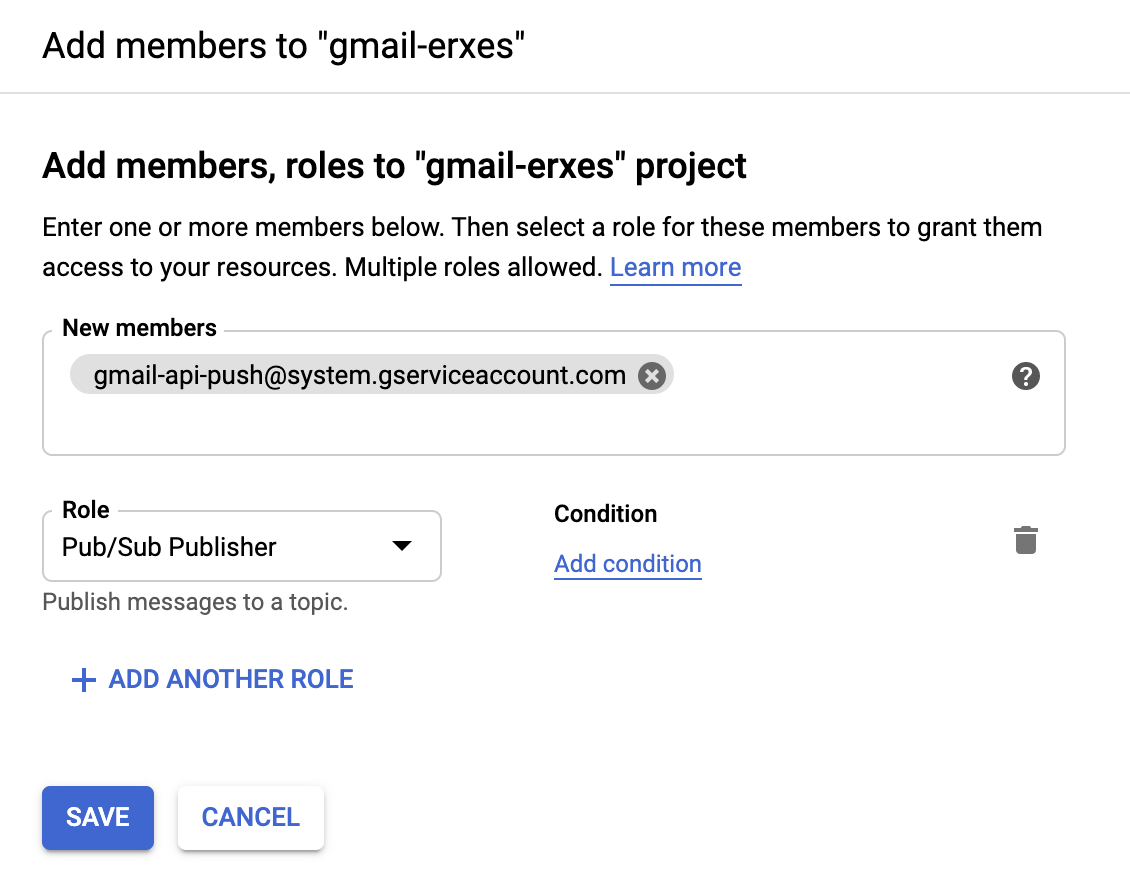
Task: Select the gmail-api-push@system.gserviceaccount.com chip text
Action: coord(360,376)
